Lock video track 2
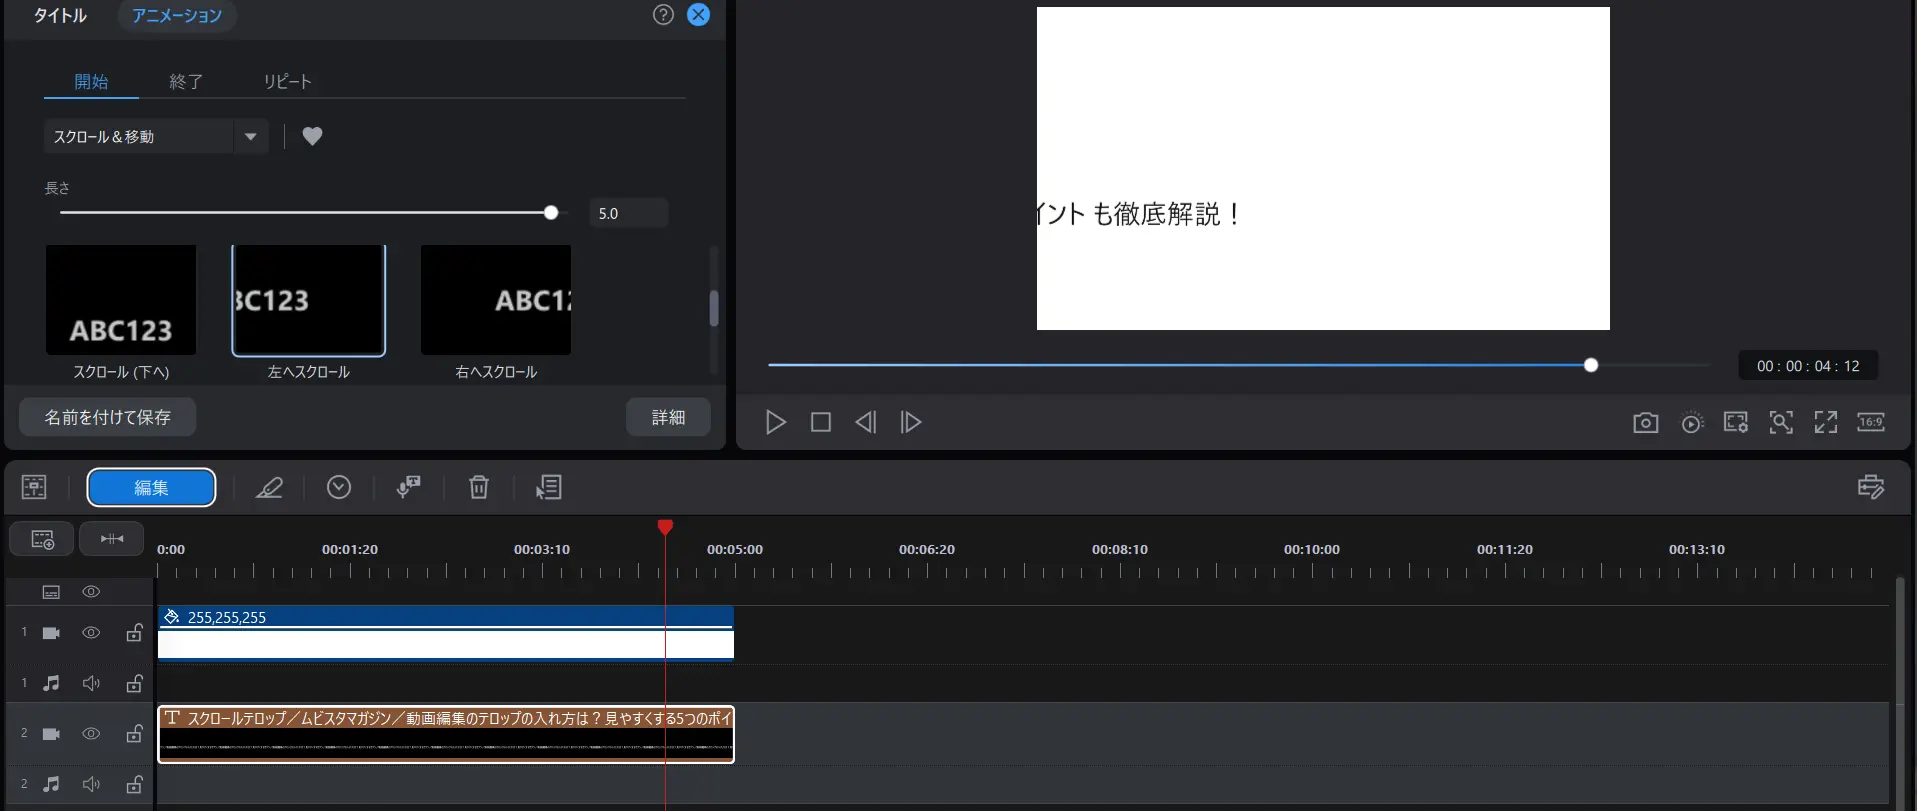 point(134,733)
